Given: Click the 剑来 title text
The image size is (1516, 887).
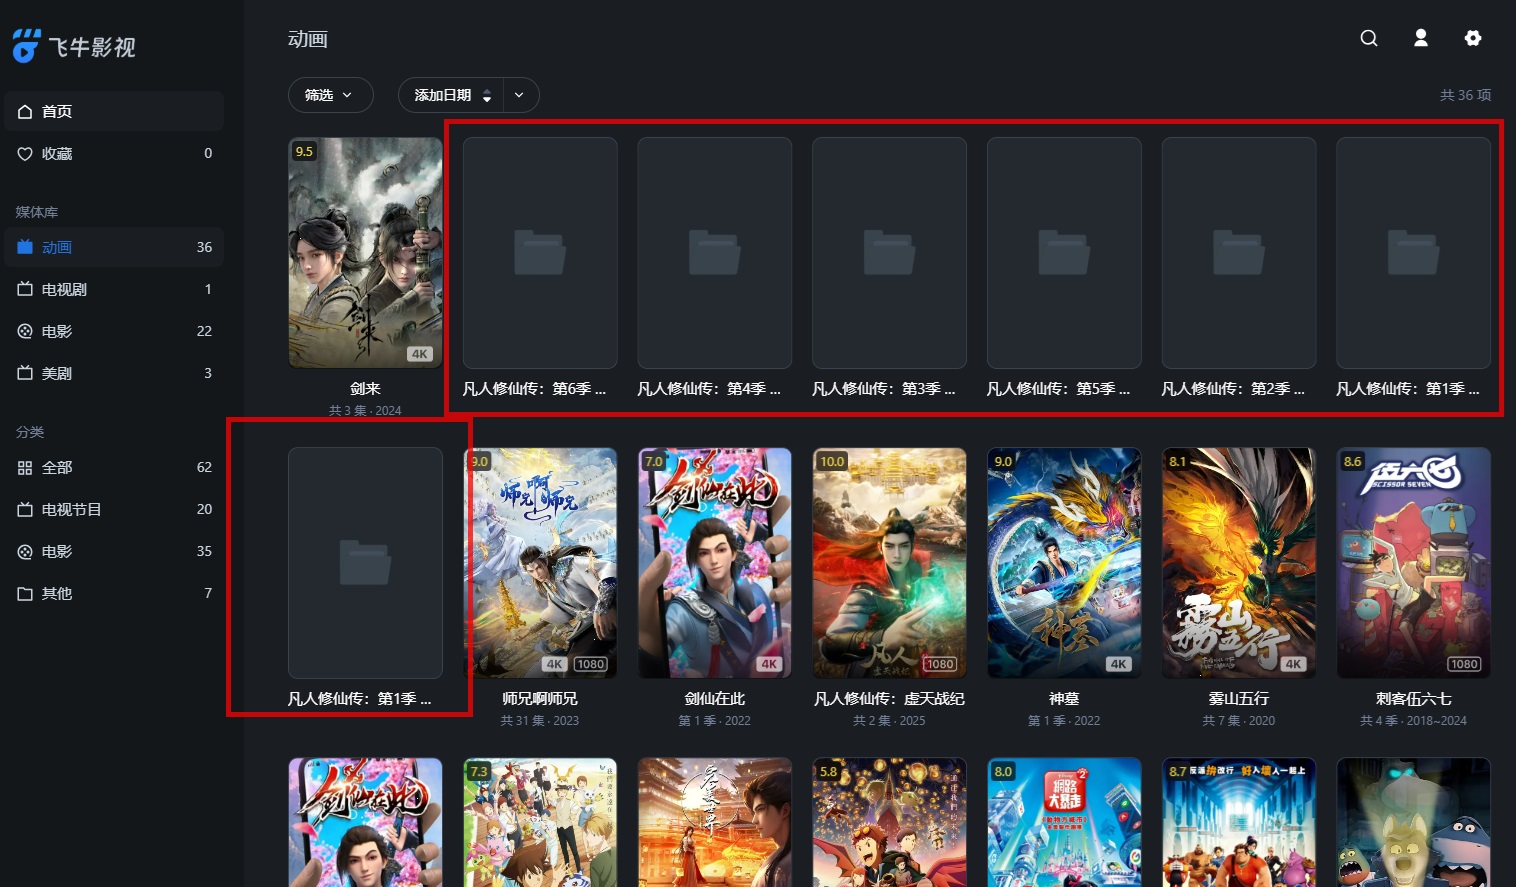Looking at the screenshot, I should (365, 389).
